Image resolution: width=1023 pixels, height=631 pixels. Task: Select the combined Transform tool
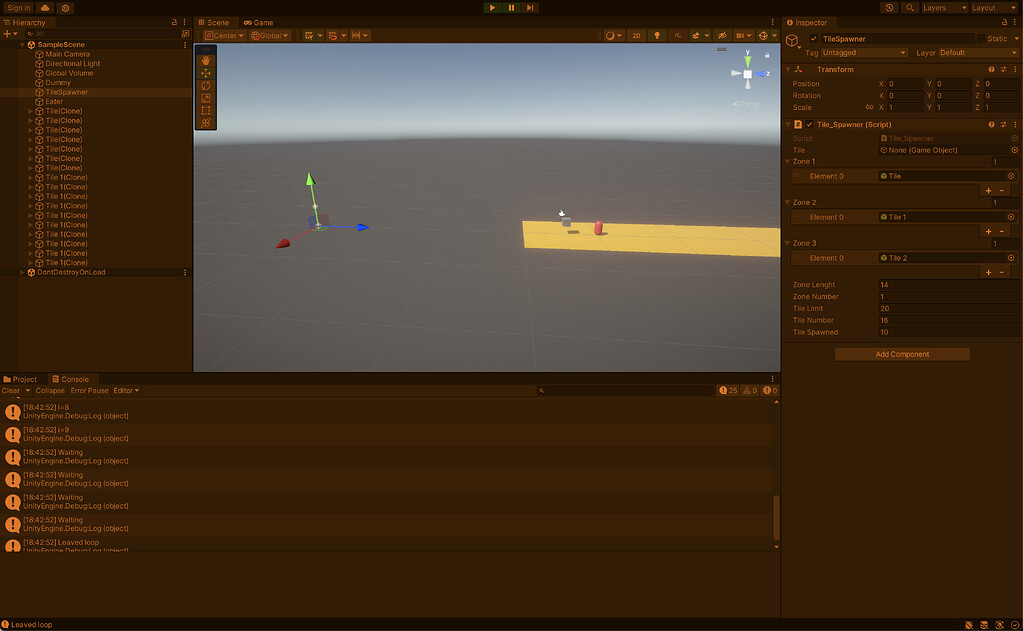click(206, 124)
